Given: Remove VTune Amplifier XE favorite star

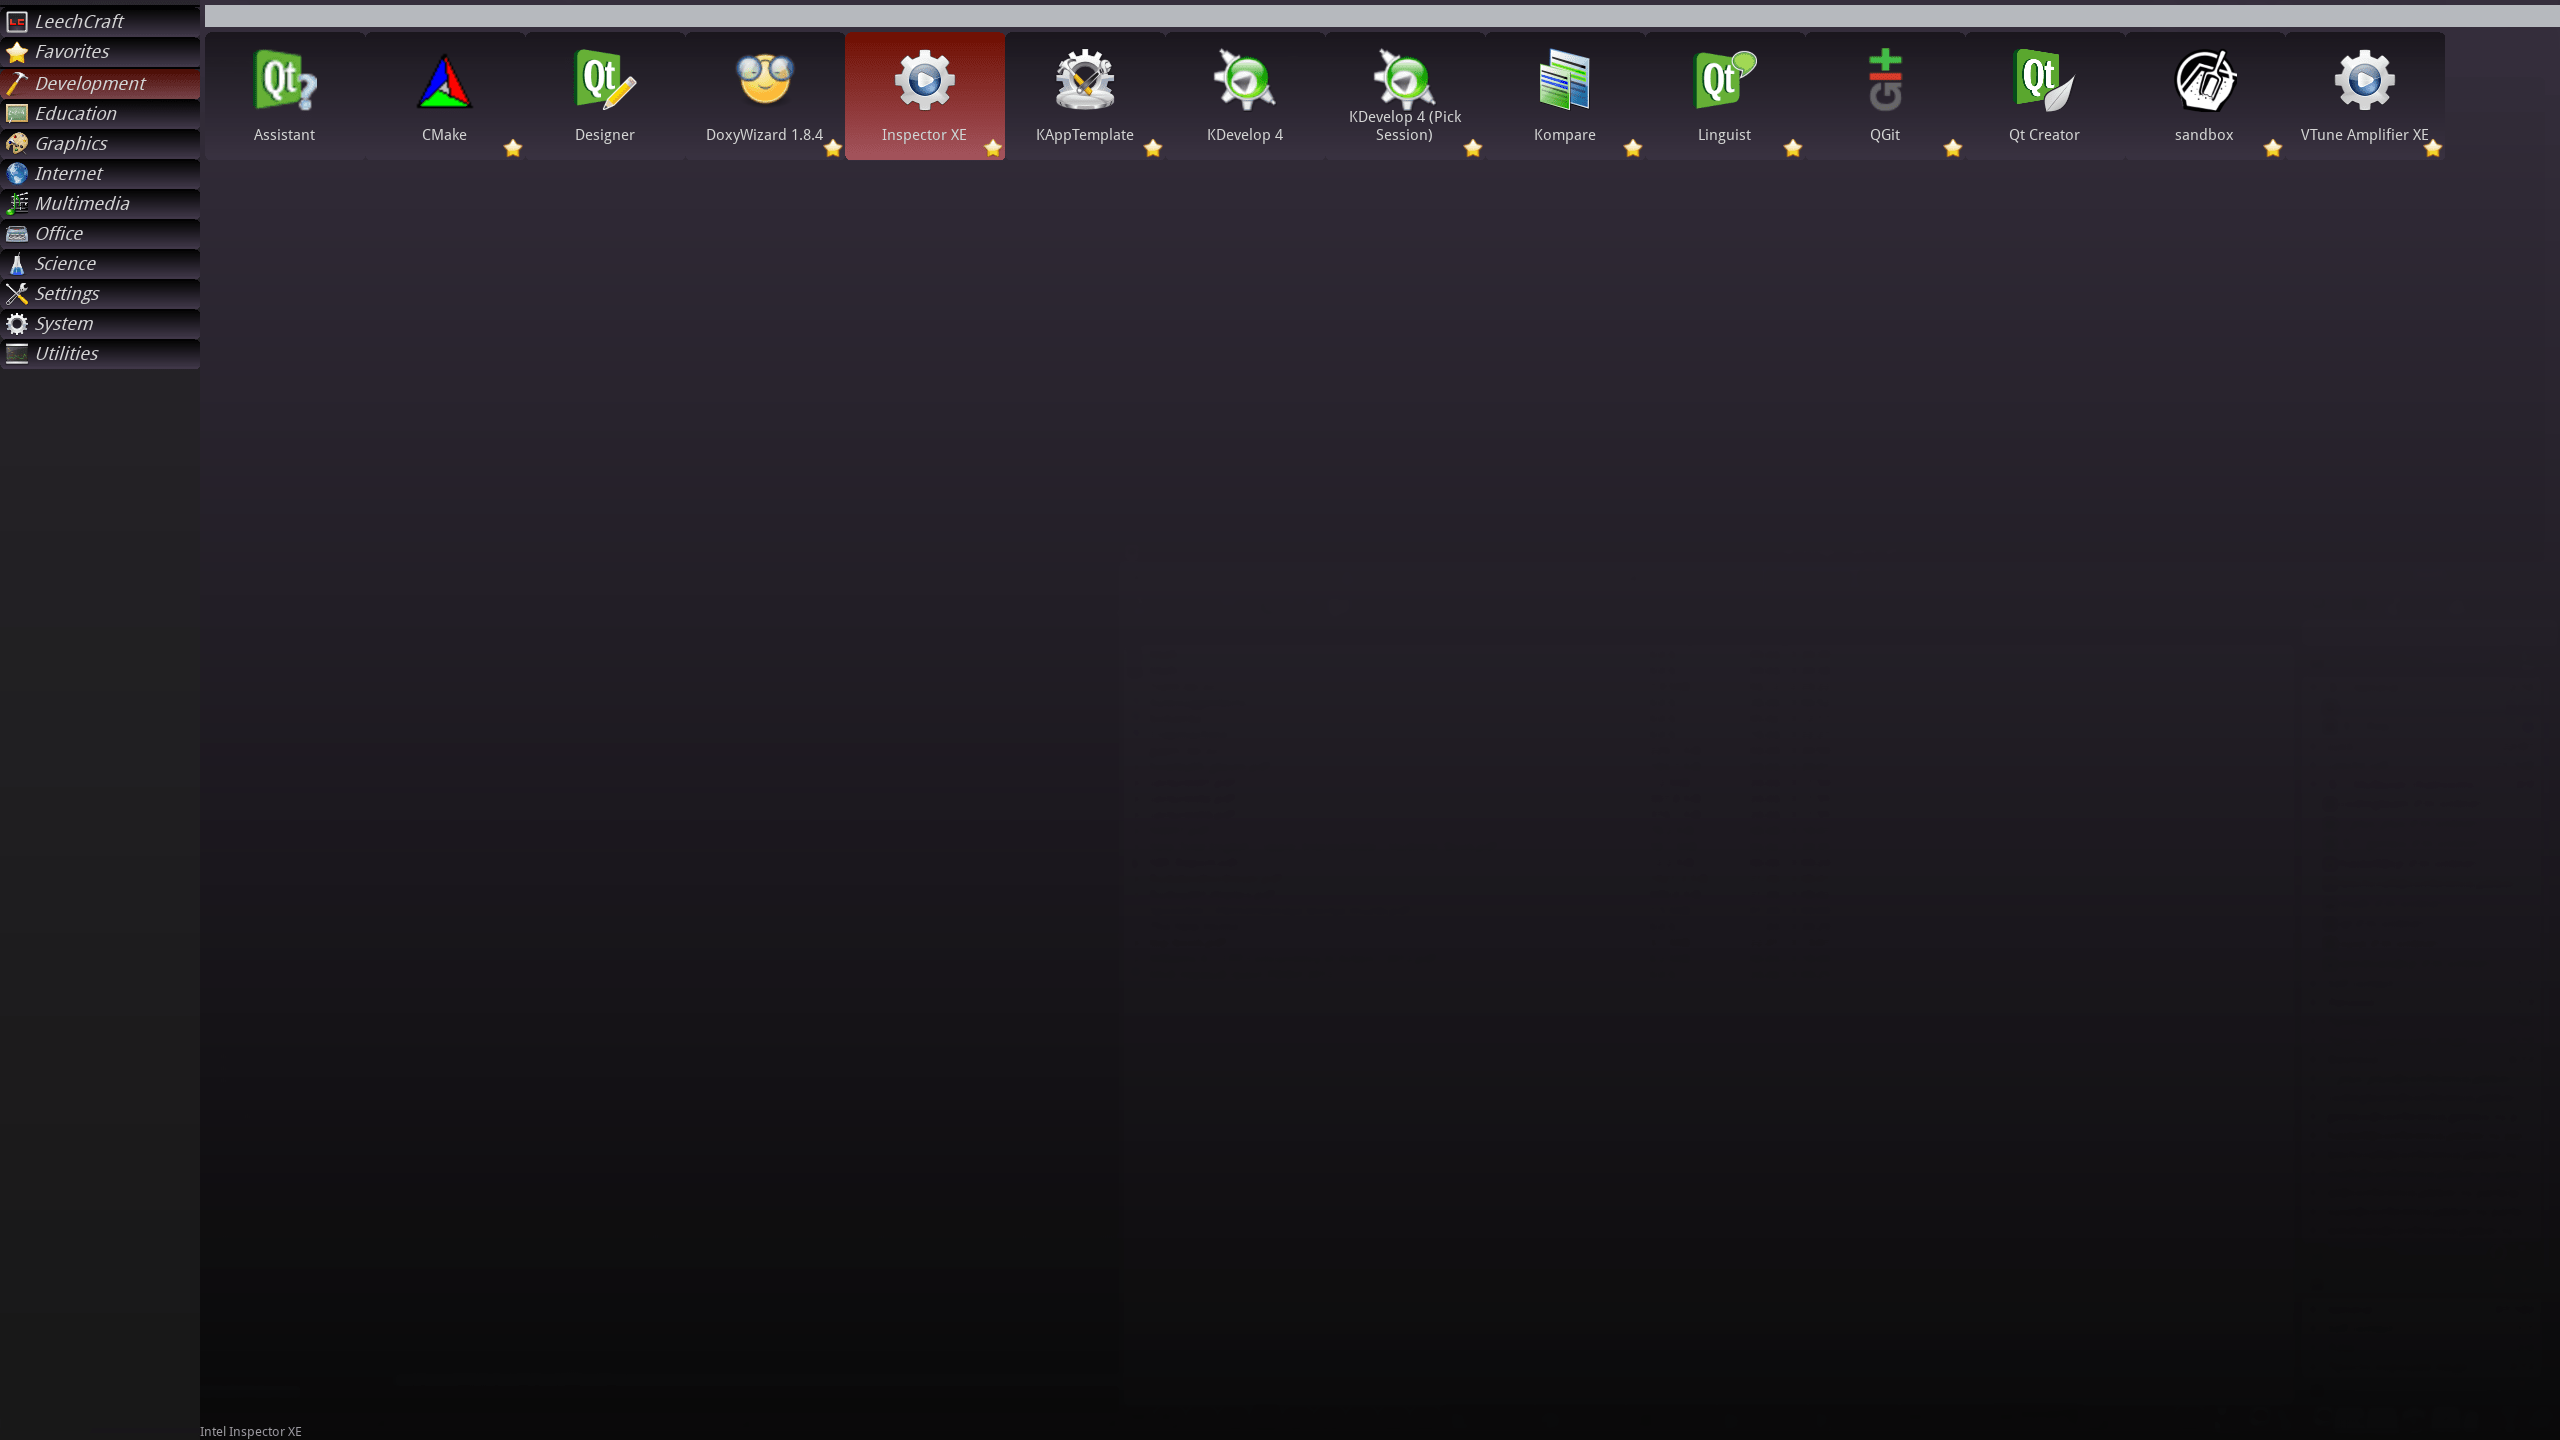Looking at the screenshot, I should (2433, 148).
